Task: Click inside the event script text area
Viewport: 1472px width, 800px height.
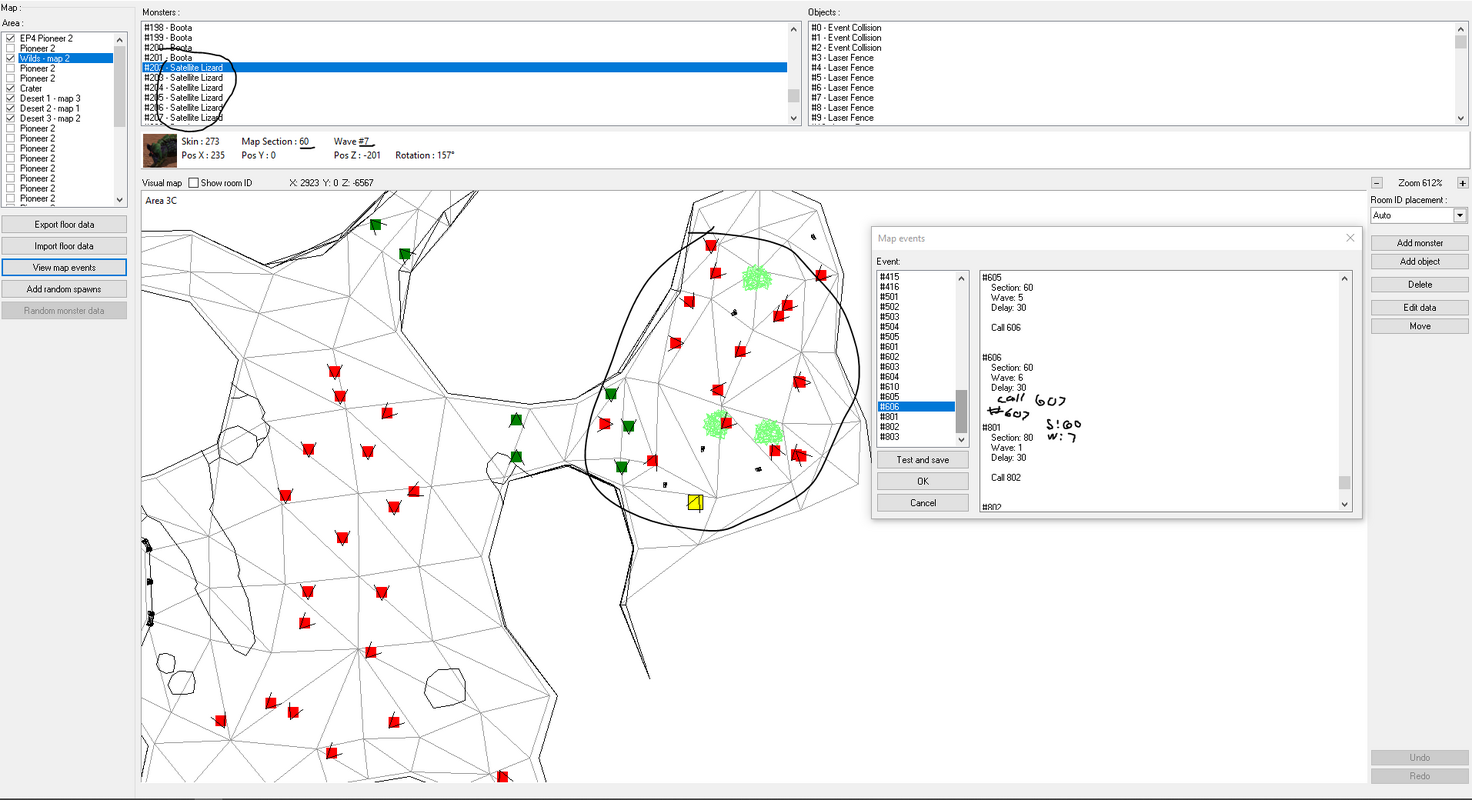Action: 1160,392
